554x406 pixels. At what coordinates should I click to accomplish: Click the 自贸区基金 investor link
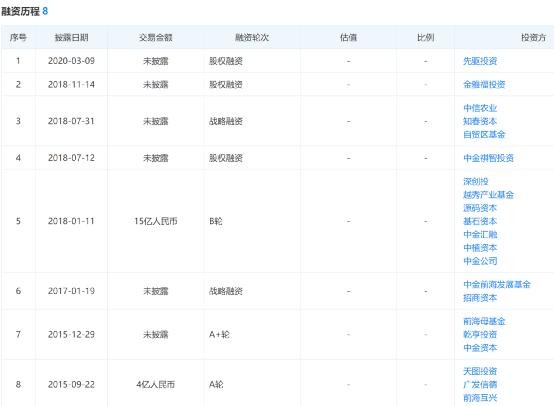(x=484, y=134)
